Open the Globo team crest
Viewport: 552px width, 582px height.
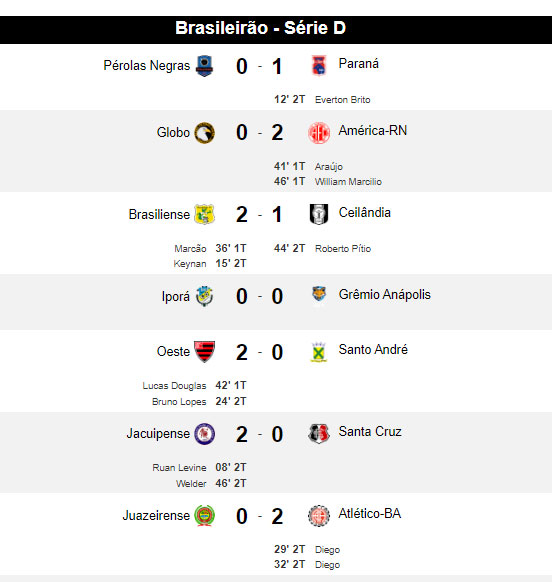tap(205, 133)
